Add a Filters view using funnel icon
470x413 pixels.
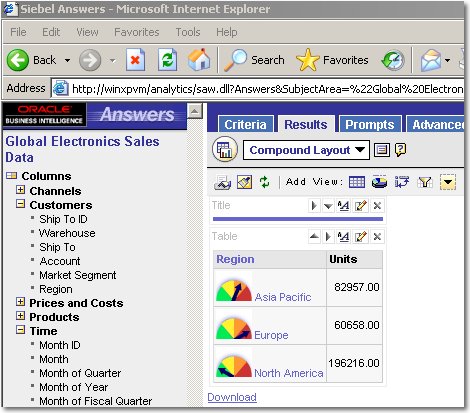[425, 182]
